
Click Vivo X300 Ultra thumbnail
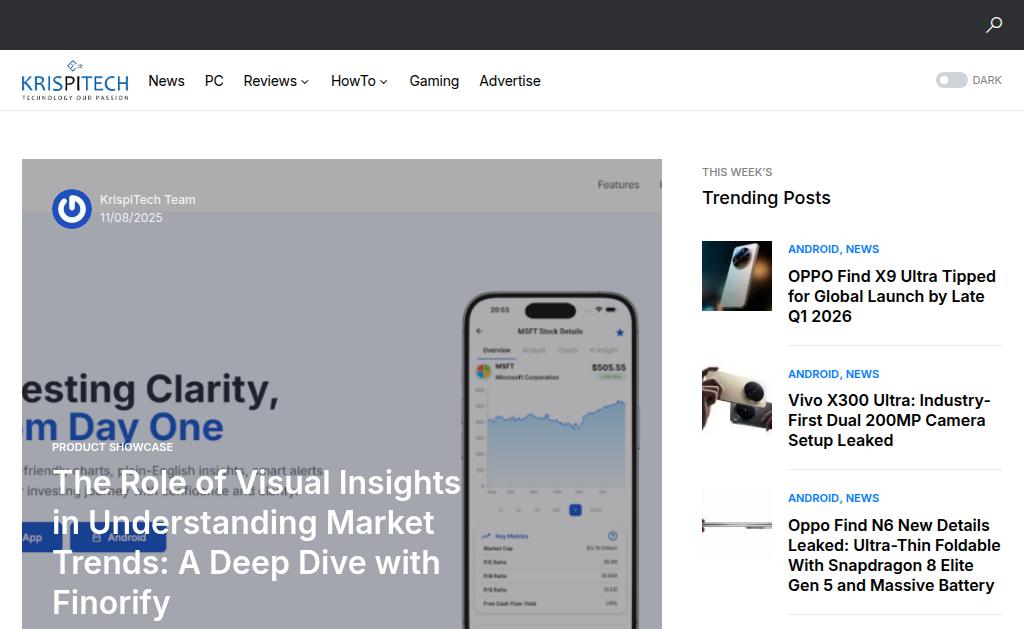[737, 400]
